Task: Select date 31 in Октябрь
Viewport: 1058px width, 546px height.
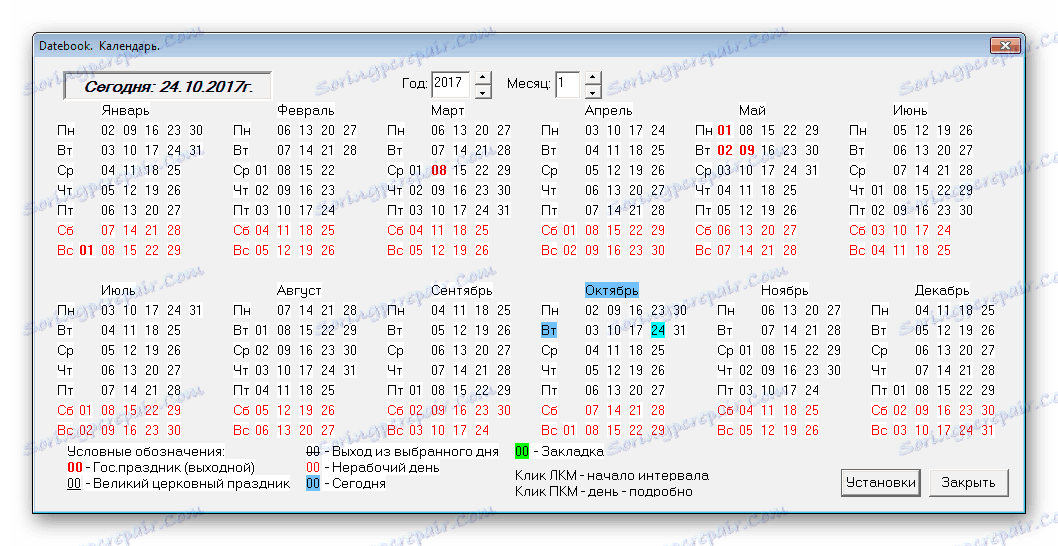Action: click(x=679, y=331)
